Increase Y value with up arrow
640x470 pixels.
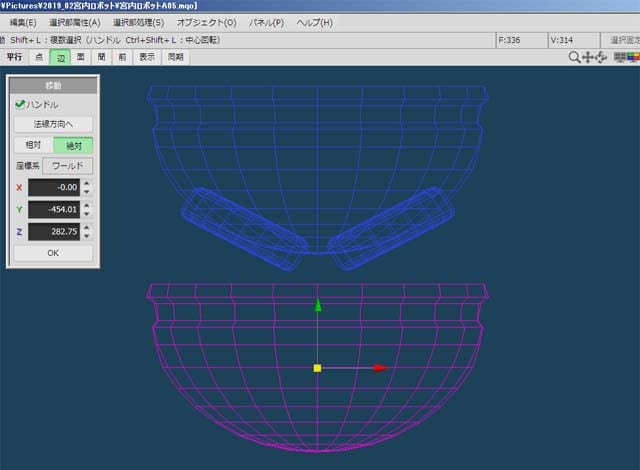(x=87, y=205)
